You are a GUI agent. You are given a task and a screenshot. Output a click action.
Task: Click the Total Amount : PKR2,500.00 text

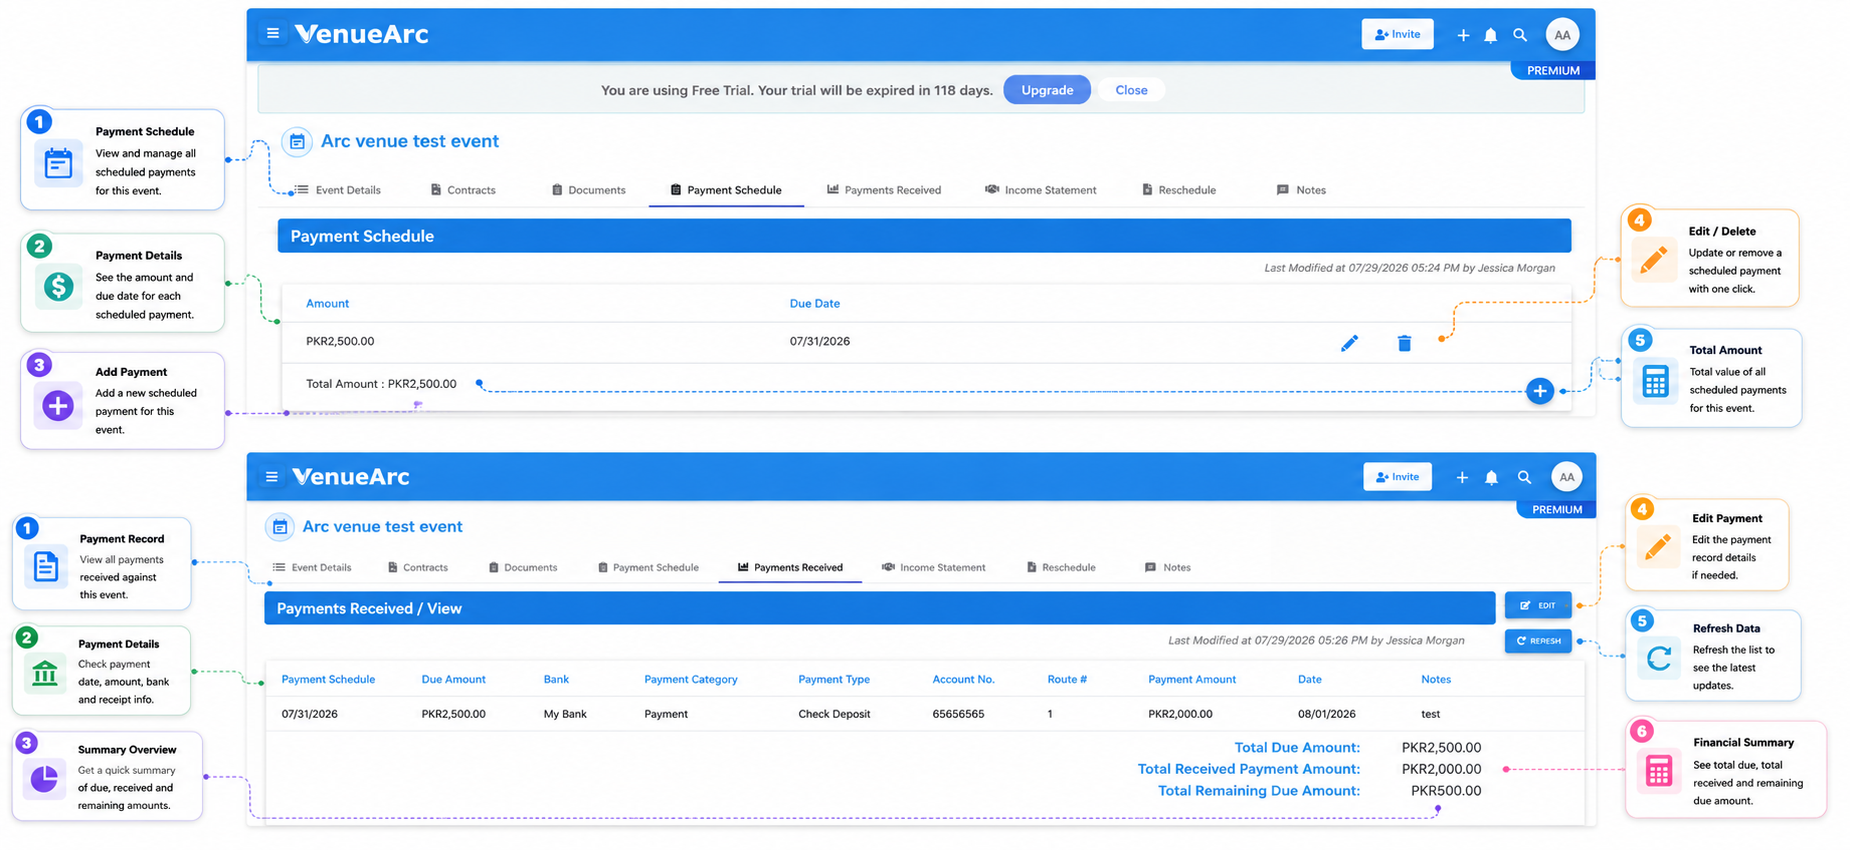381,384
